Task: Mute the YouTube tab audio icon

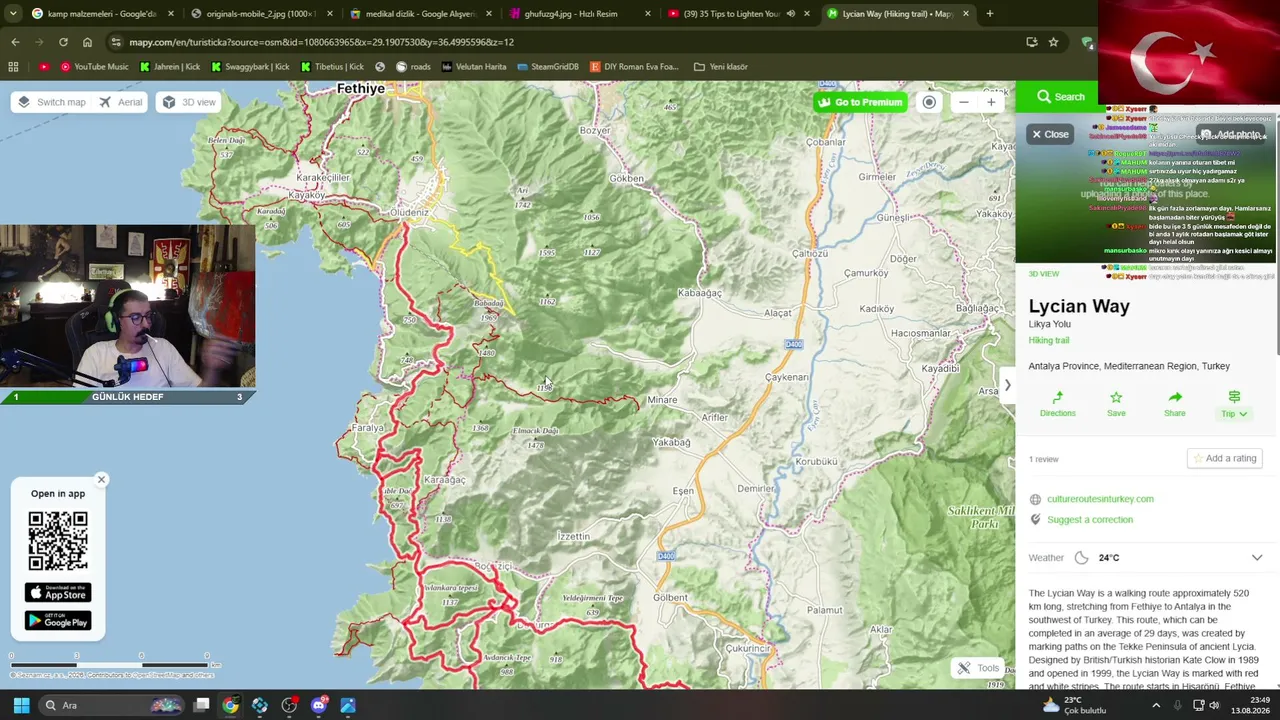Action: pos(790,14)
